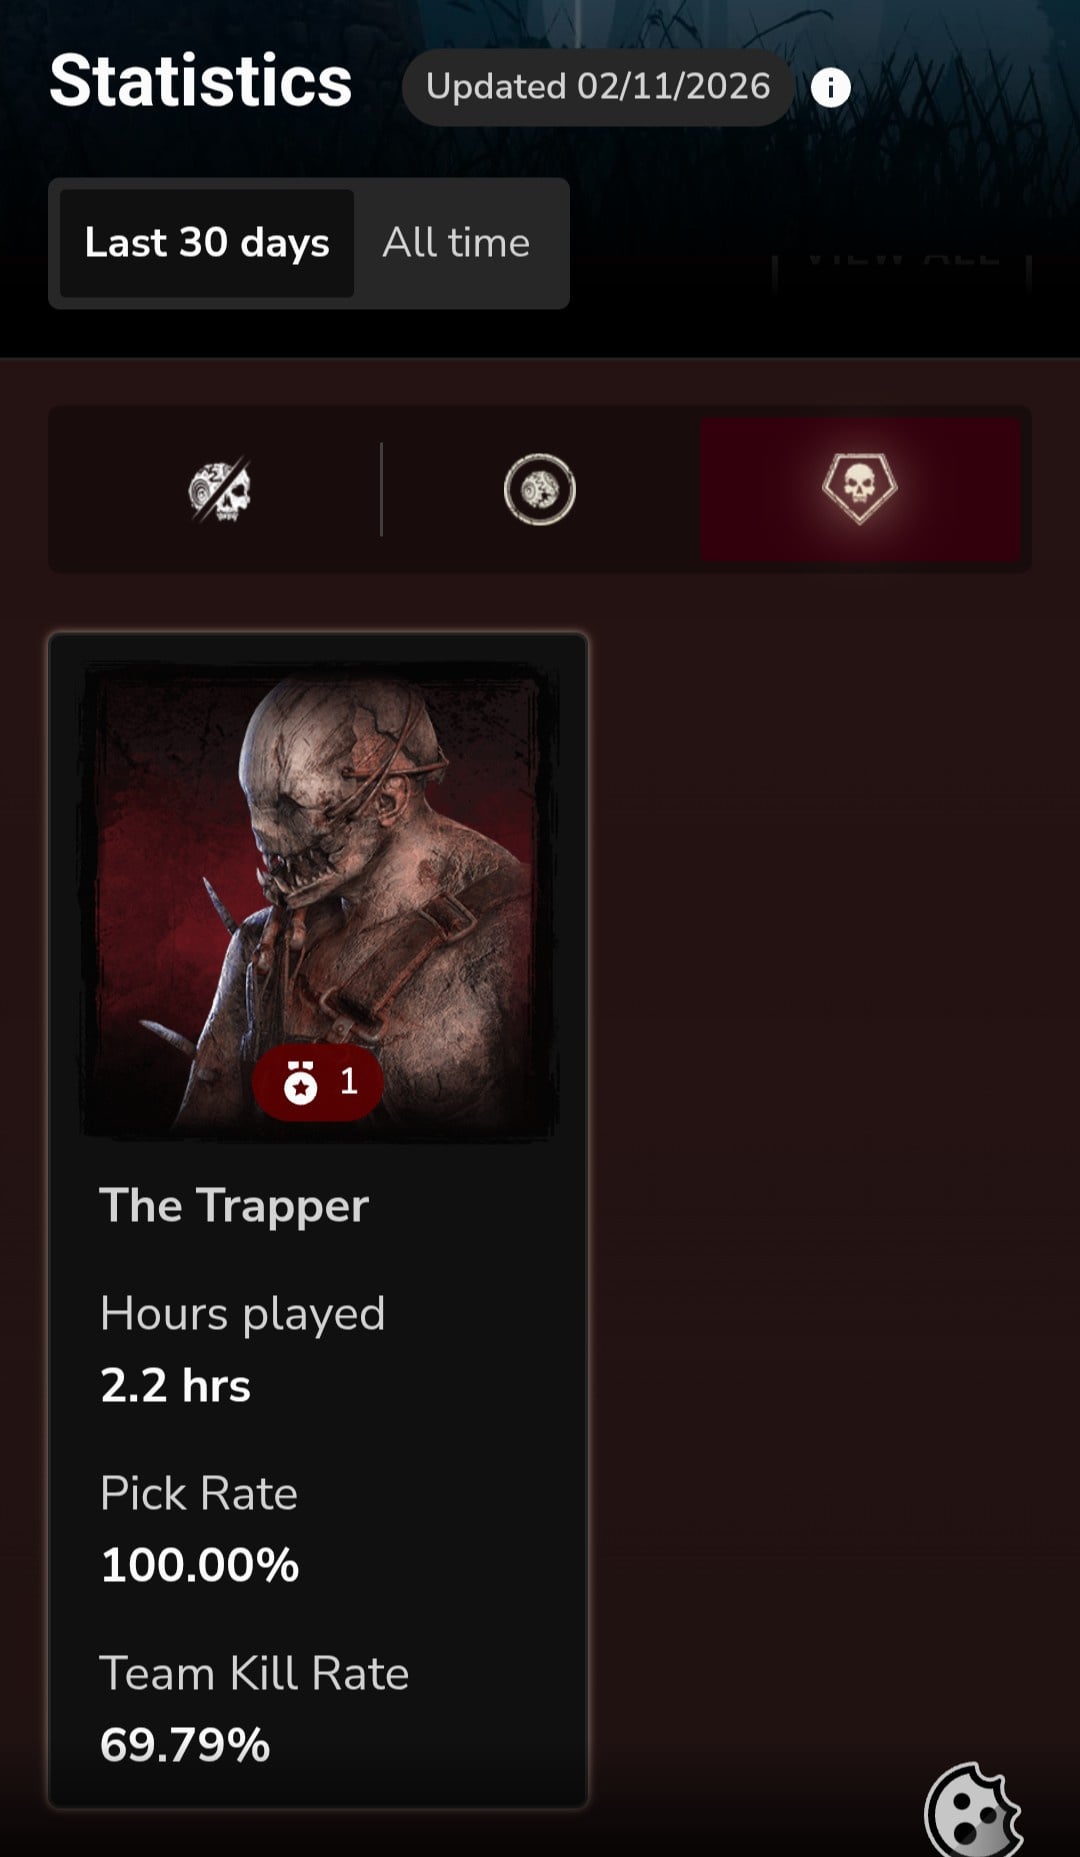The width and height of the screenshot is (1080, 1857).
Task: Click the 69.79% team kill rate value
Action: tap(185, 1745)
